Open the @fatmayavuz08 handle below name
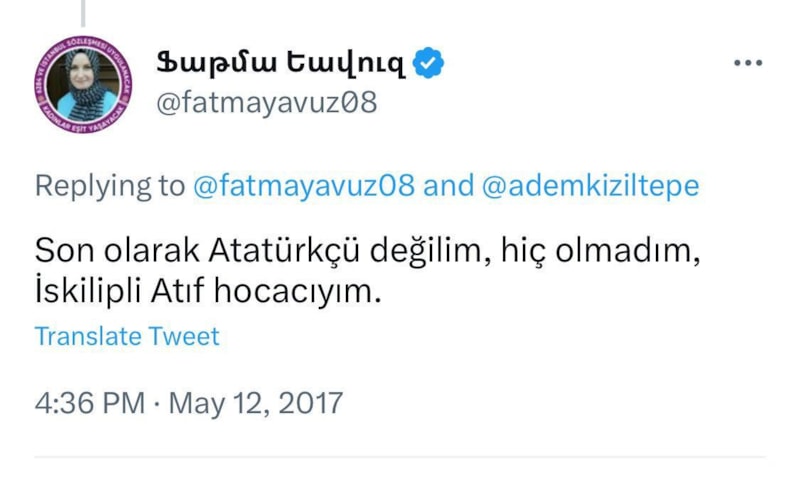The width and height of the screenshot is (800, 478). (x=267, y=102)
